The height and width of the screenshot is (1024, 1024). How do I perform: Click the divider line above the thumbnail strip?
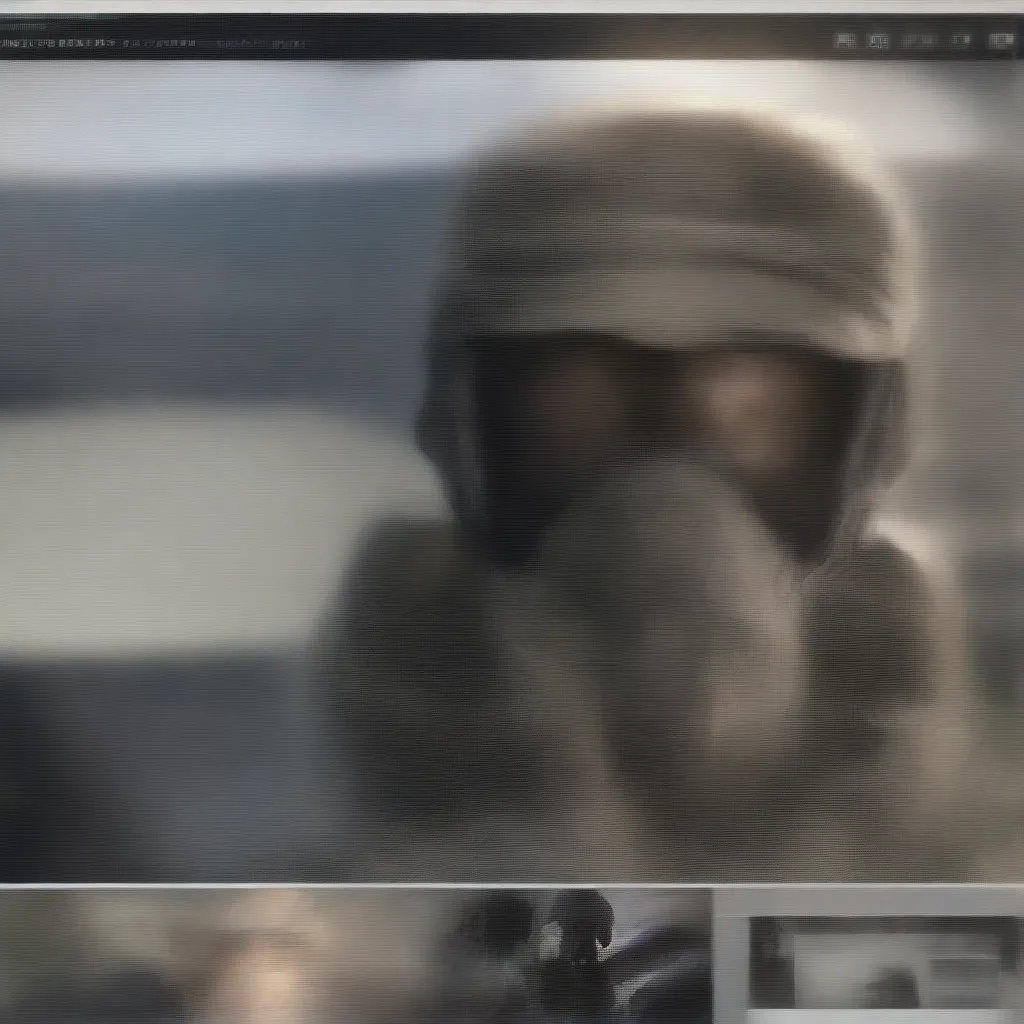tap(400, 885)
